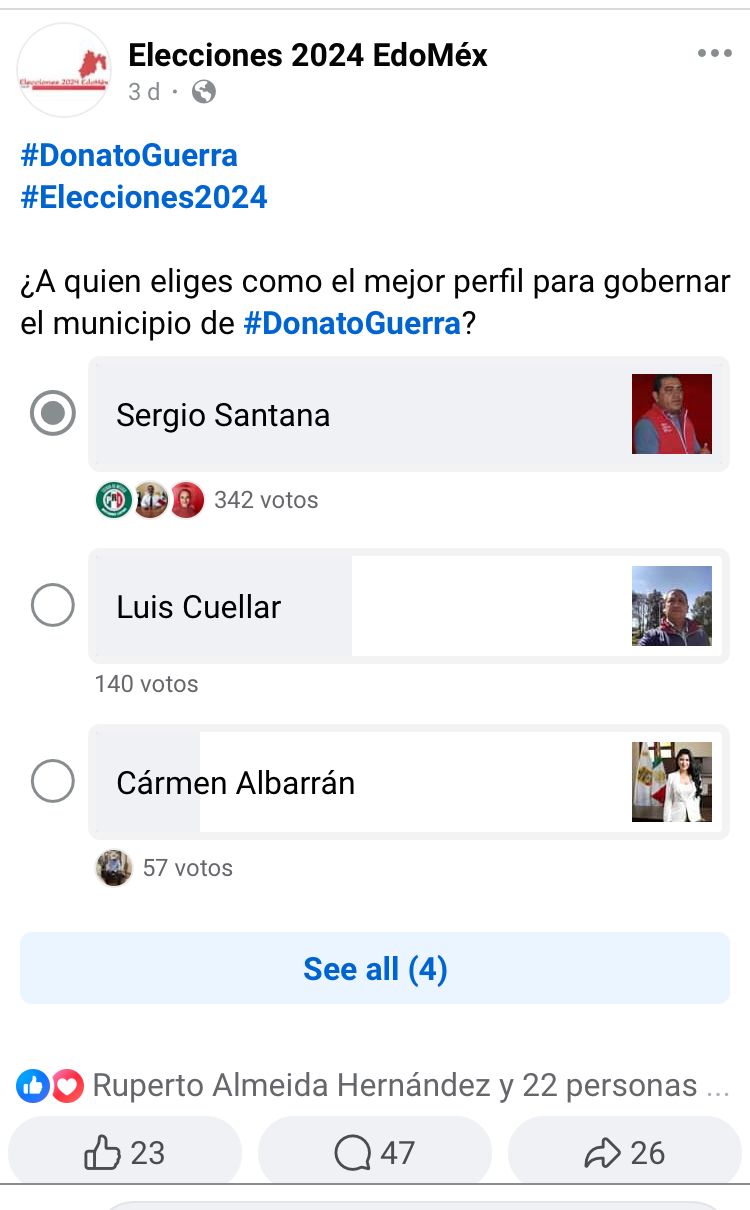
Task: Open the Elecciones 2024 EdoMéx page name
Action: click(308, 56)
